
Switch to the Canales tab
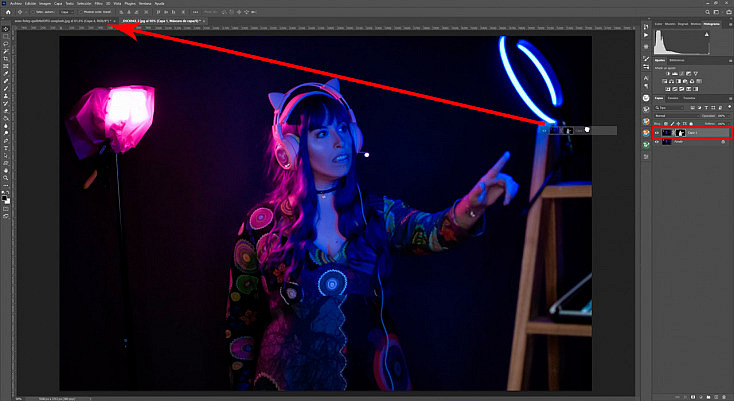(673, 98)
